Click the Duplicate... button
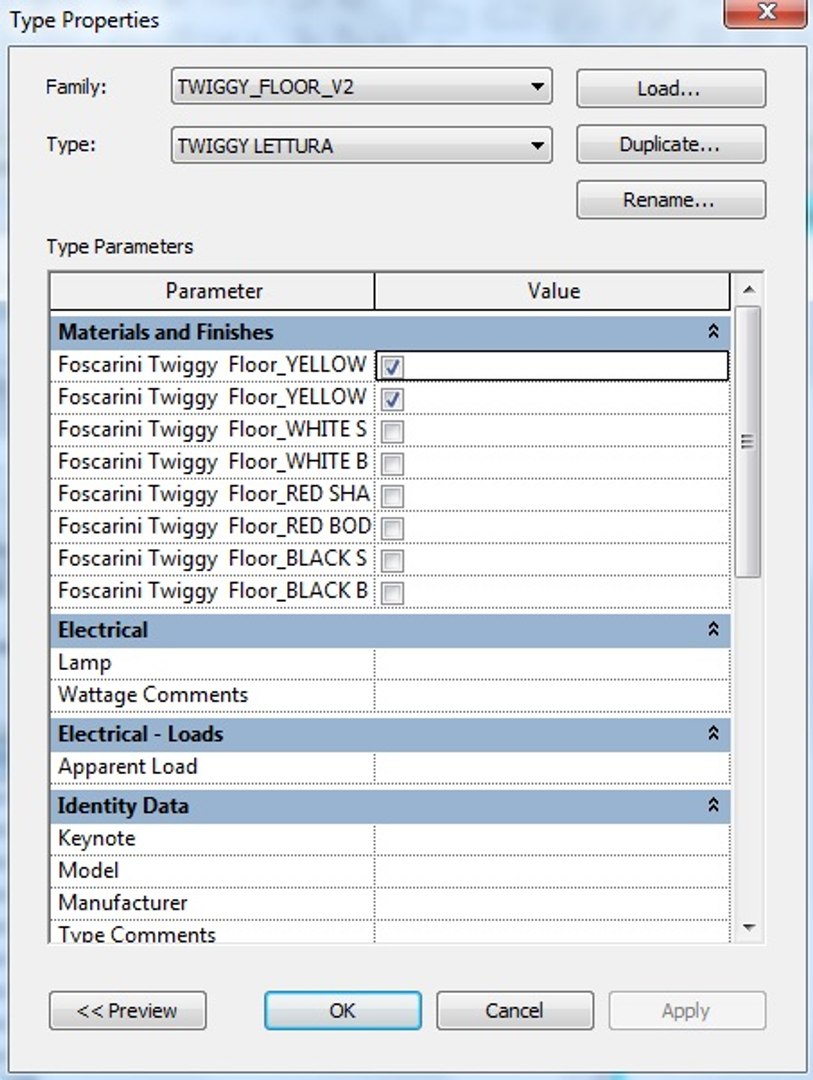Image resolution: width=813 pixels, height=1080 pixels. (670, 145)
